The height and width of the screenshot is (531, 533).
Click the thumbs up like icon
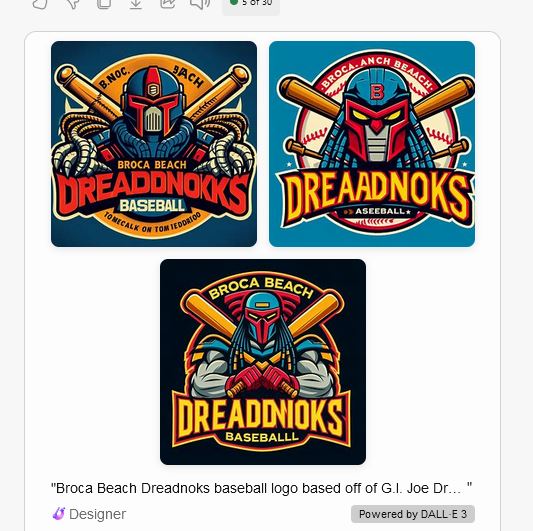pyautogui.click(x=40, y=3)
